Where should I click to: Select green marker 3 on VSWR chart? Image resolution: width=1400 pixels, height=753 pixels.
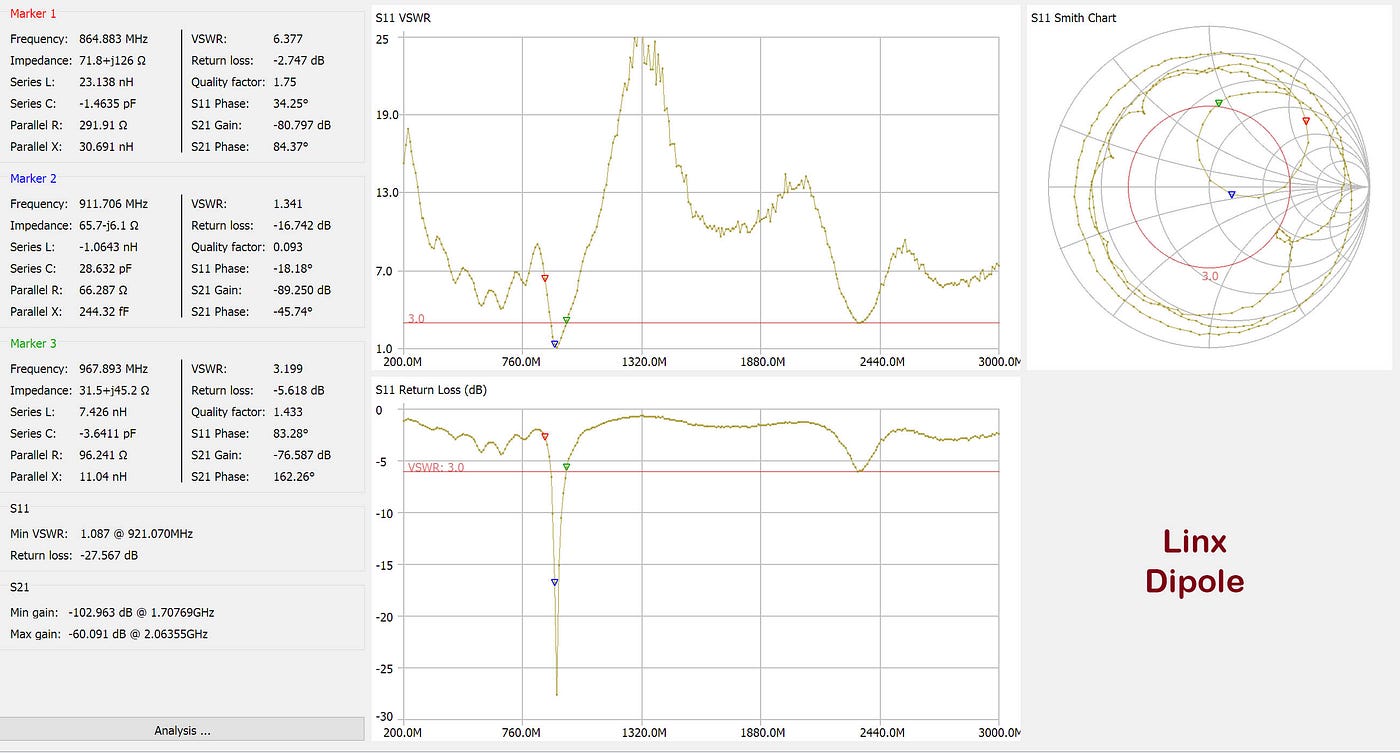566,320
